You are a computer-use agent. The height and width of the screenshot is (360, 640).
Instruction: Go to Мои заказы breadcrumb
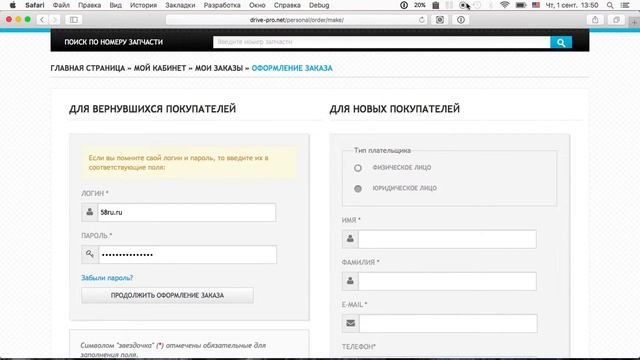click(x=219, y=68)
